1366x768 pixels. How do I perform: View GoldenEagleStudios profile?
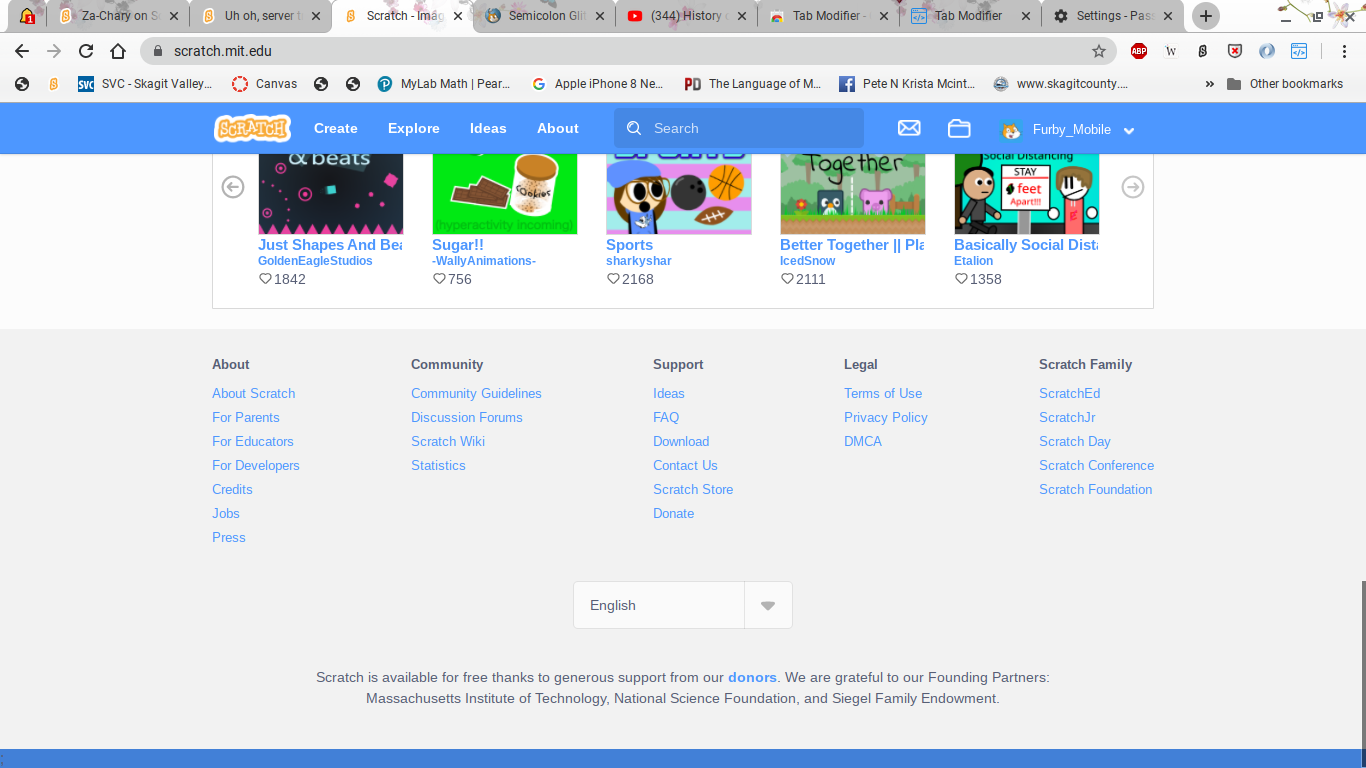315,261
